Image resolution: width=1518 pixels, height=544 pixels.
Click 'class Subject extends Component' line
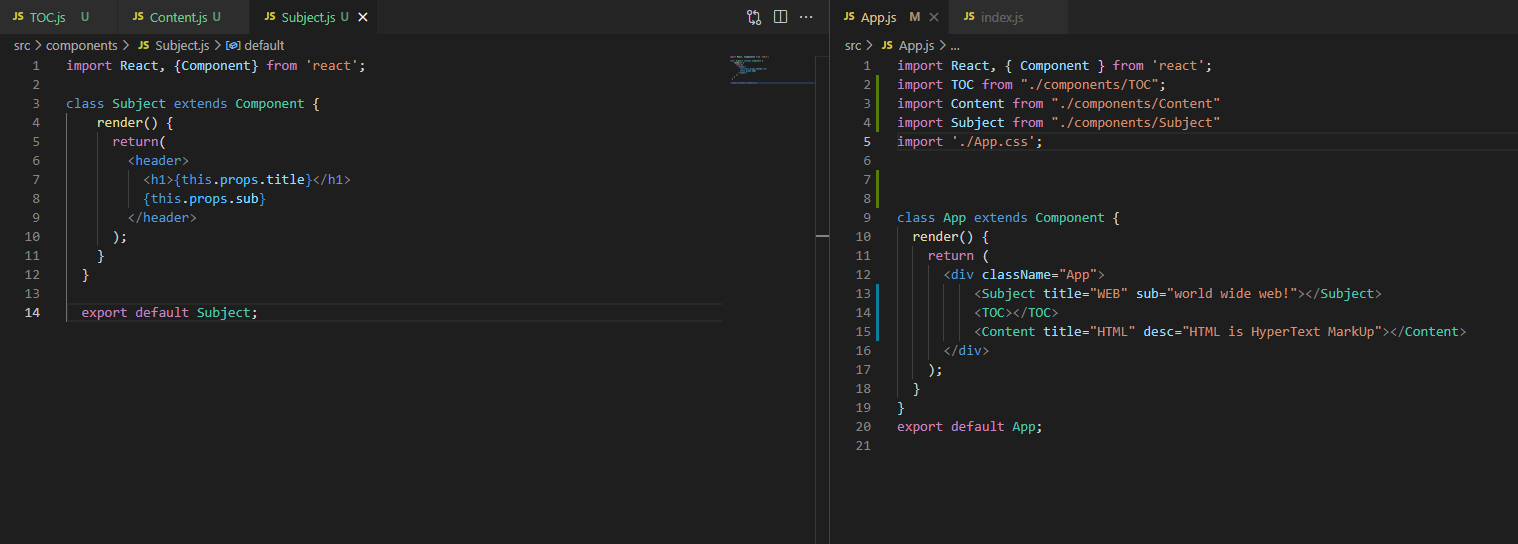(x=192, y=103)
